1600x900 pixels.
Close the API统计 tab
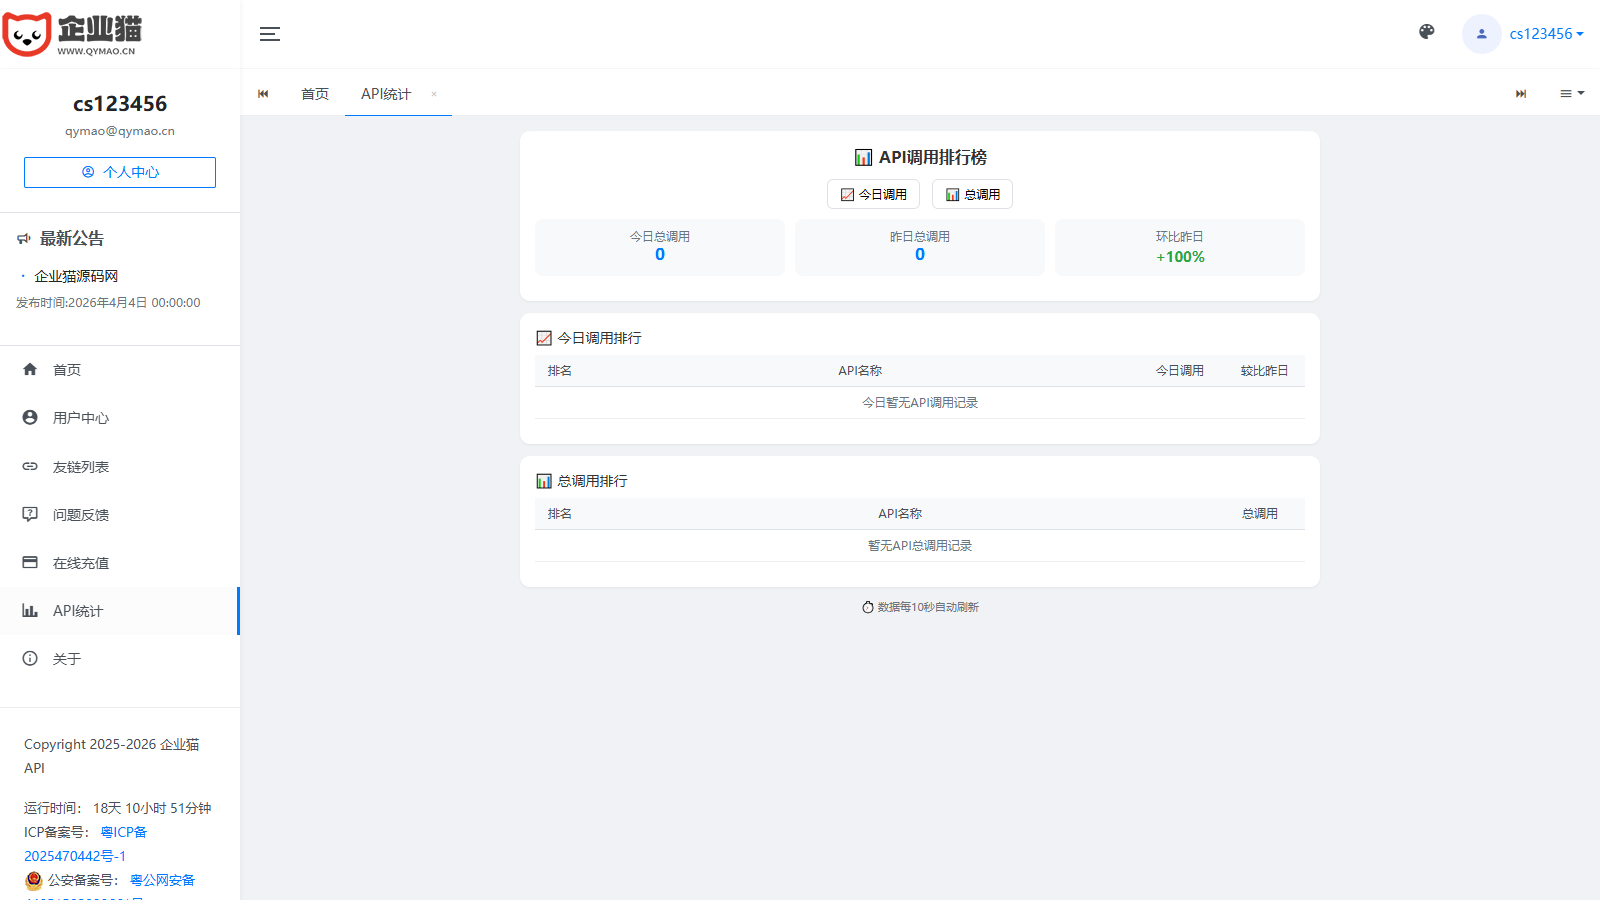(x=434, y=94)
